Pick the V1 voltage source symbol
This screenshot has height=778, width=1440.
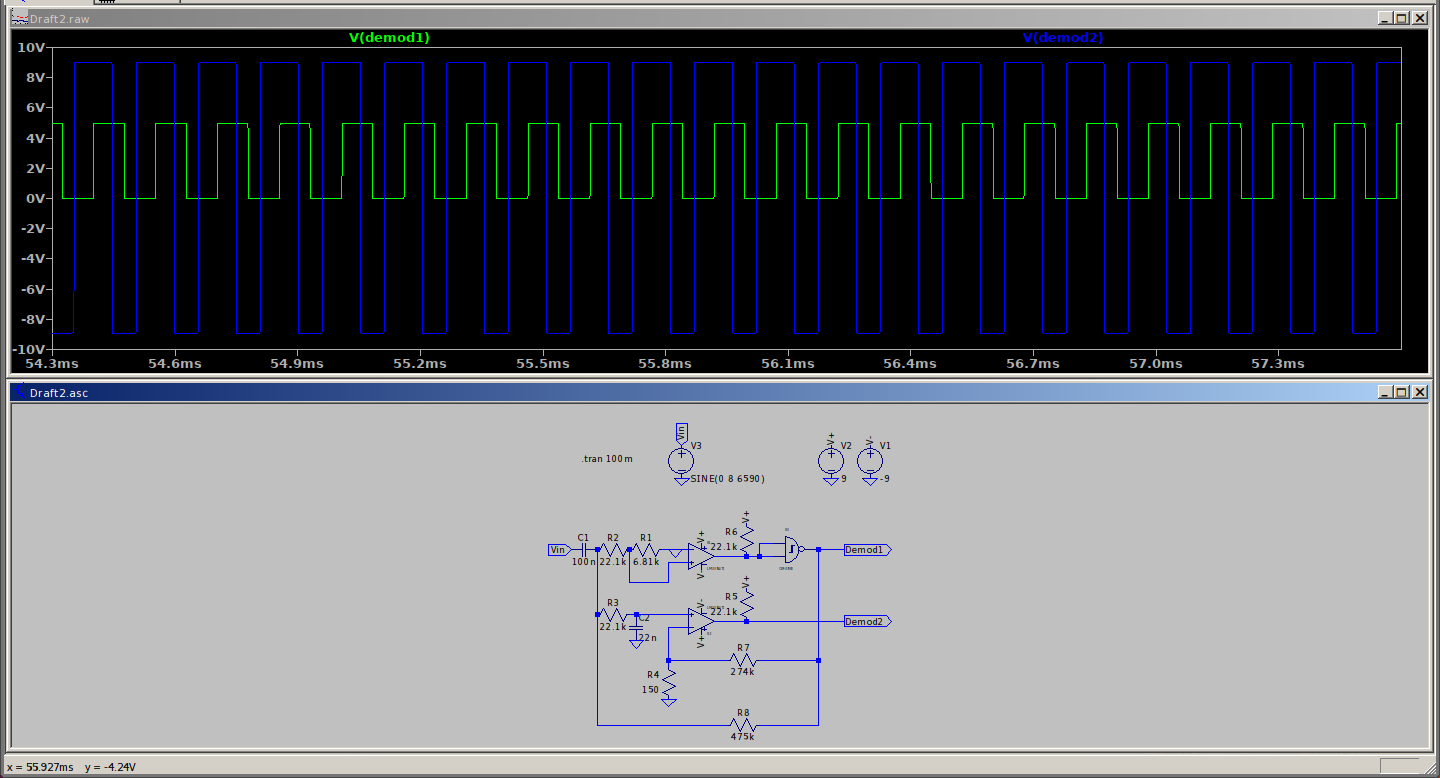tap(869, 460)
